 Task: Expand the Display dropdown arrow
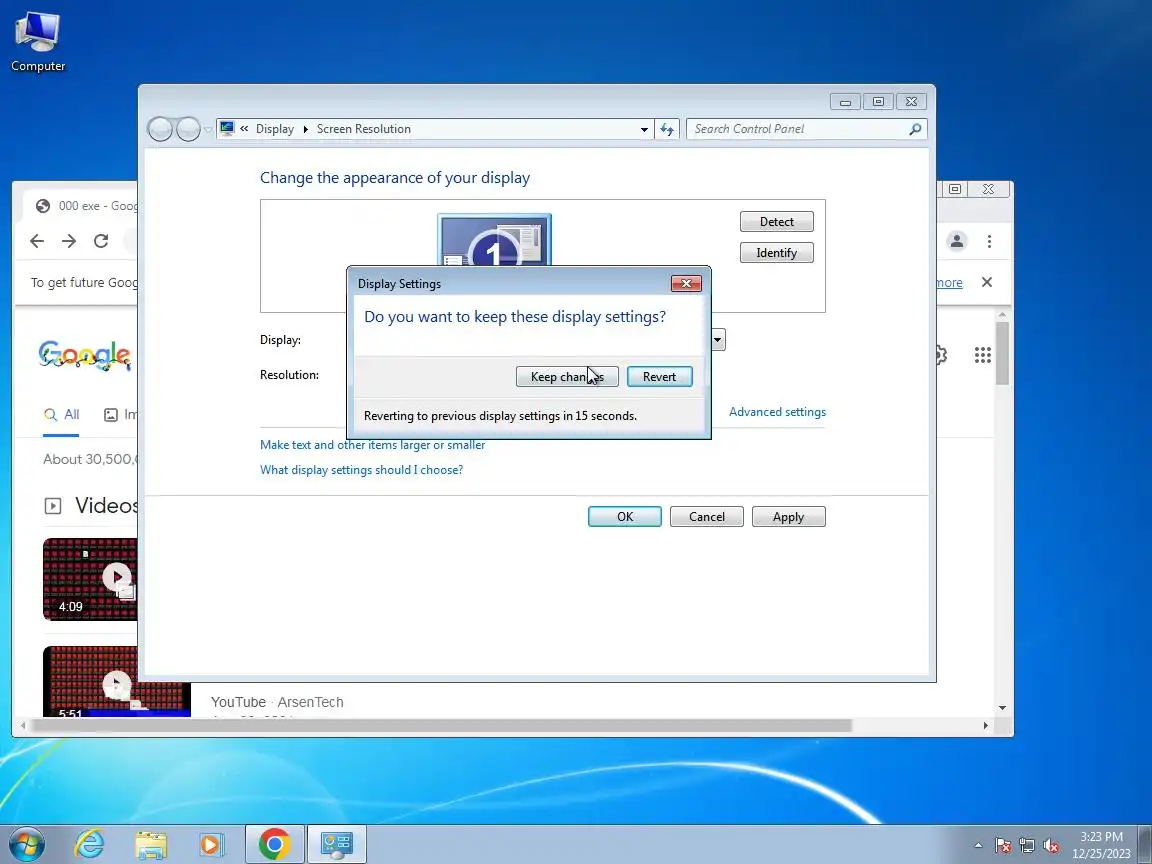(x=718, y=339)
